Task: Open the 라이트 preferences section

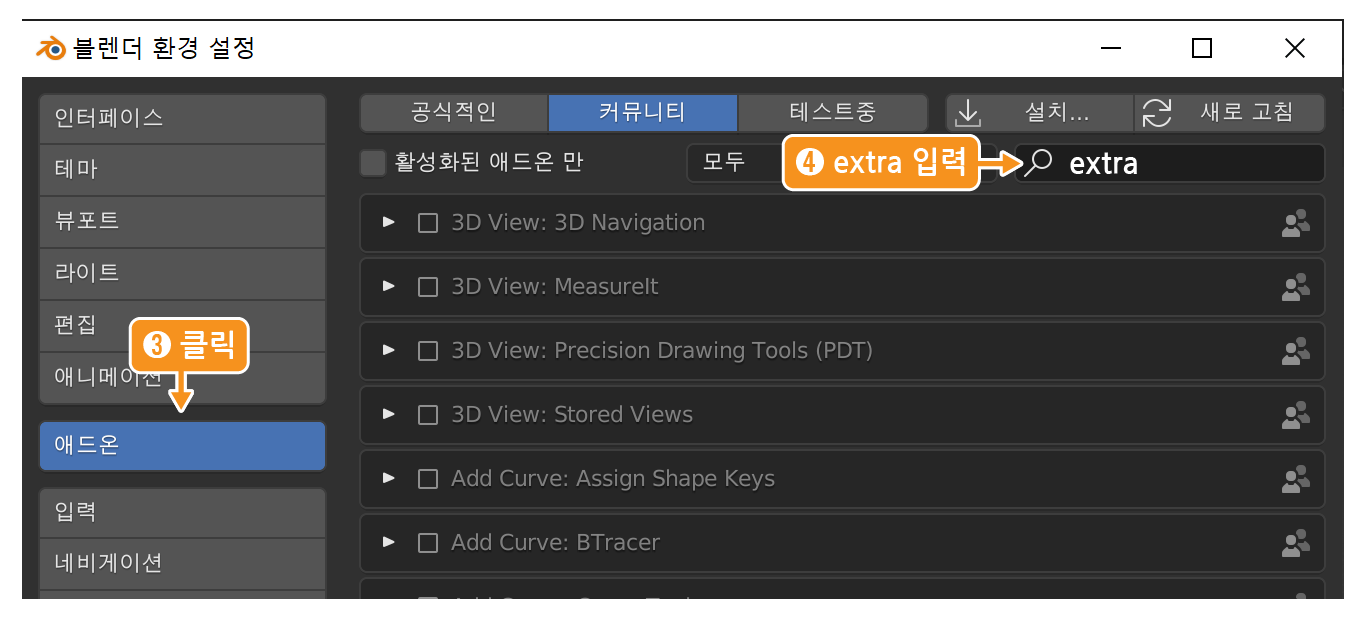Action: tap(182, 274)
